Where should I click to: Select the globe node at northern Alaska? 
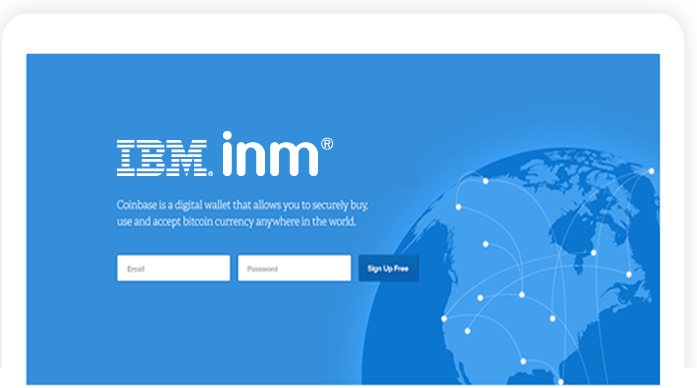pos(485,181)
